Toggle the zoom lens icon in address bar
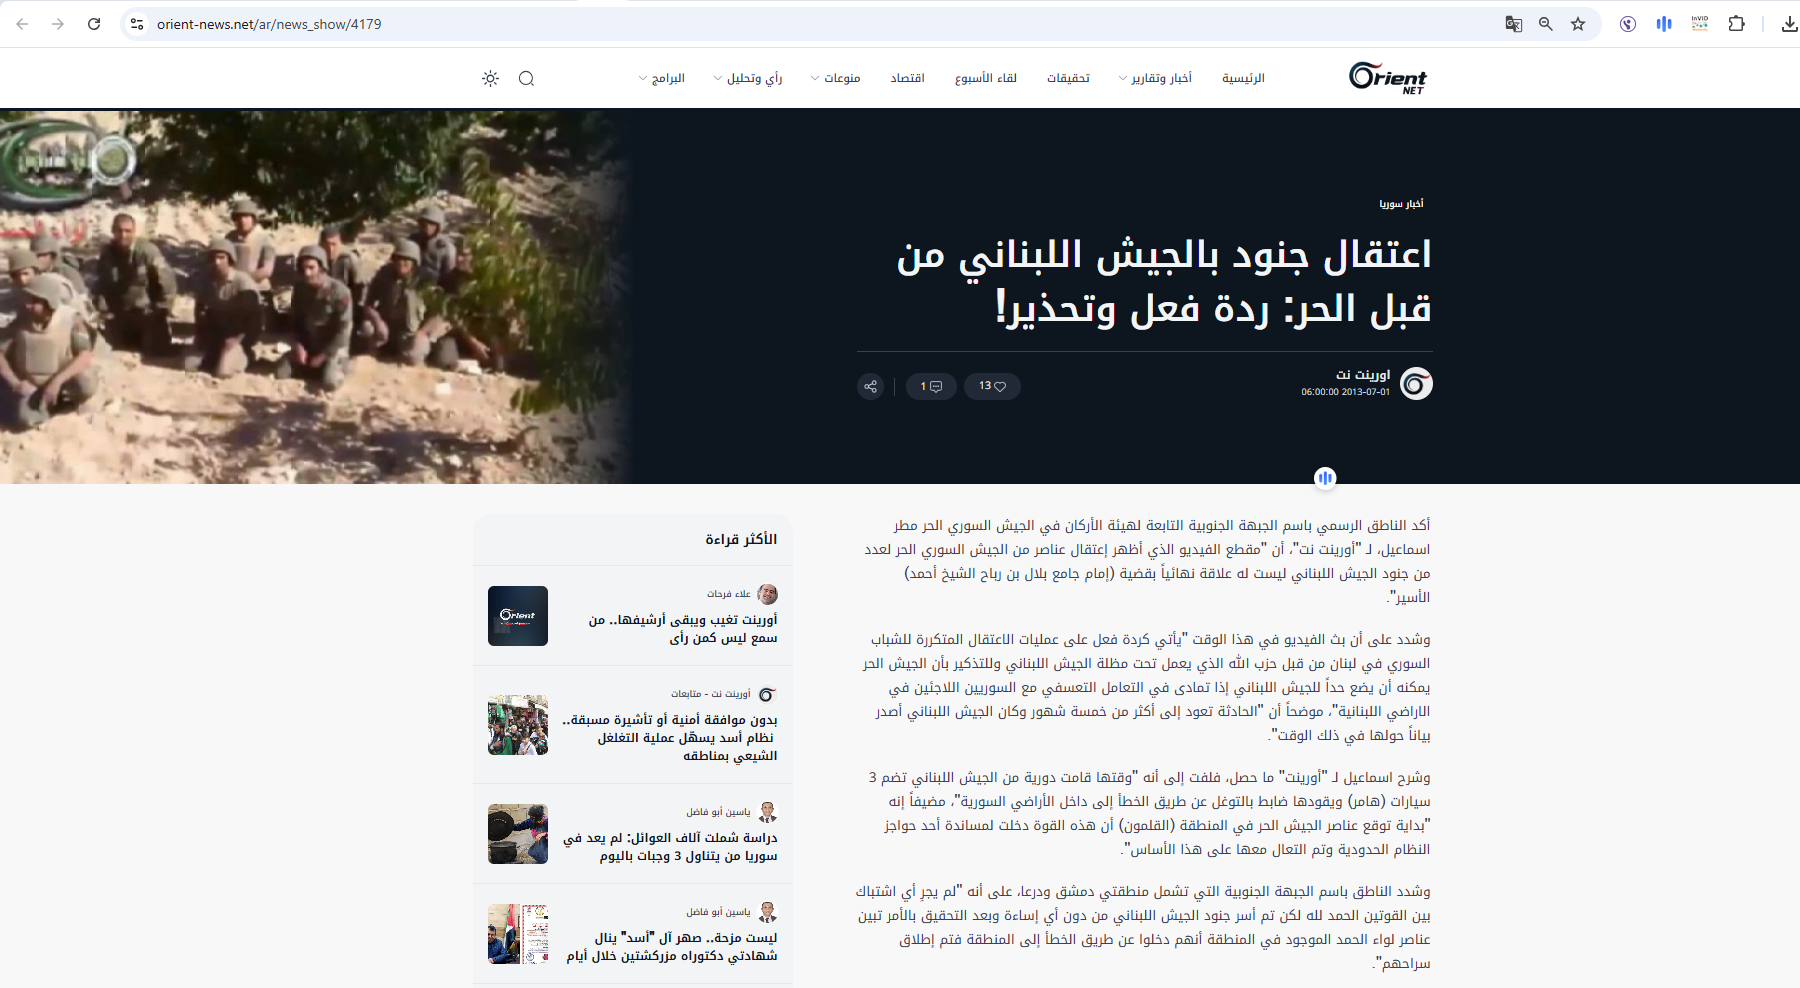This screenshot has height=988, width=1800. click(1546, 24)
